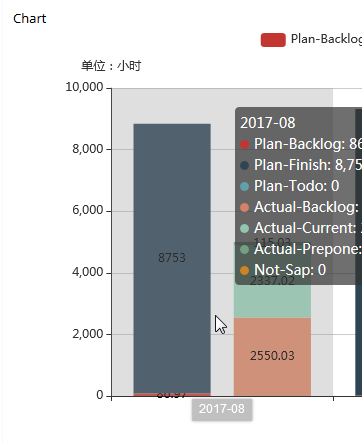
Task: Click the 10,000 y-axis label
Action: (84, 87)
